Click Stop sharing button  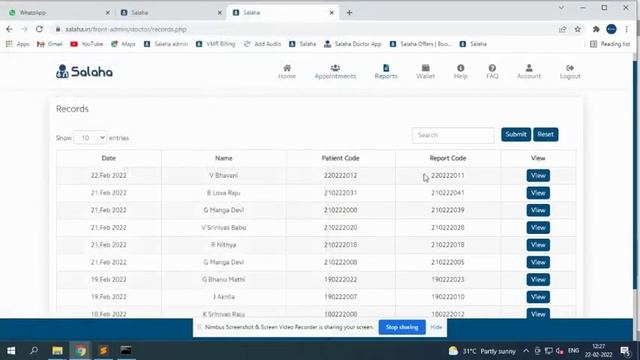point(402,327)
